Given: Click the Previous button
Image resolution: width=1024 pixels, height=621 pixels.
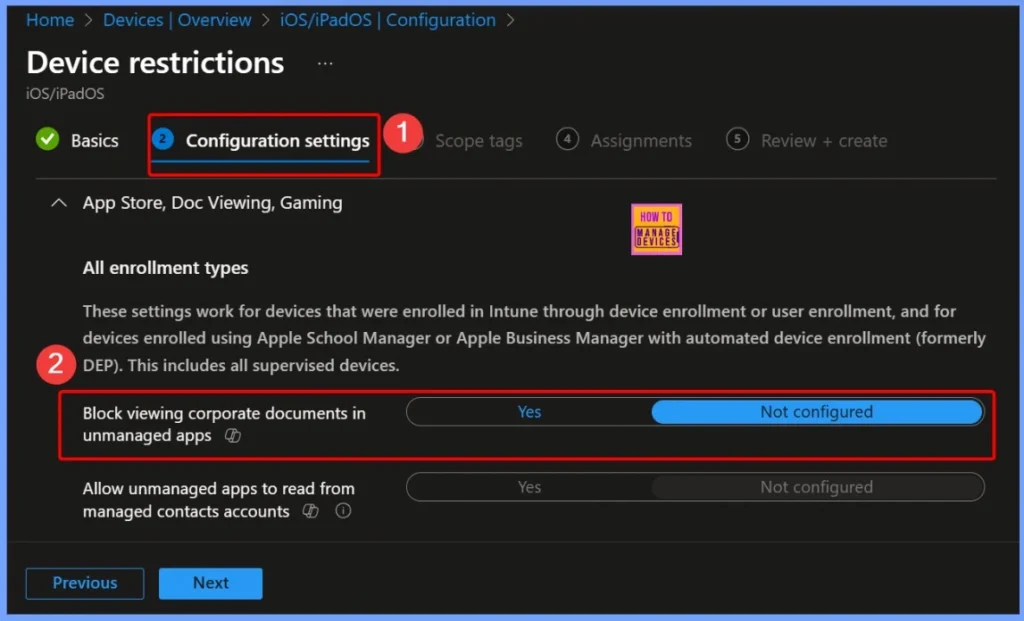Looking at the screenshot, I should pos(84,583).
